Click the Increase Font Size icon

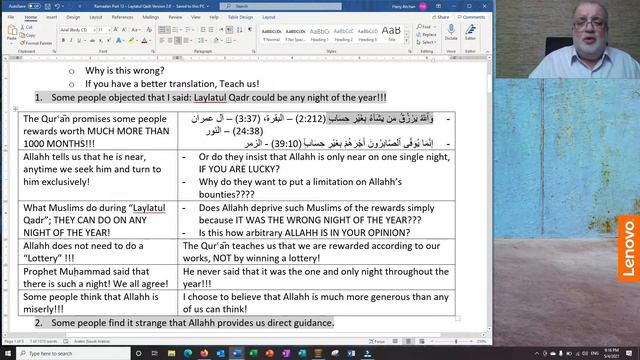tap(116, 30)
